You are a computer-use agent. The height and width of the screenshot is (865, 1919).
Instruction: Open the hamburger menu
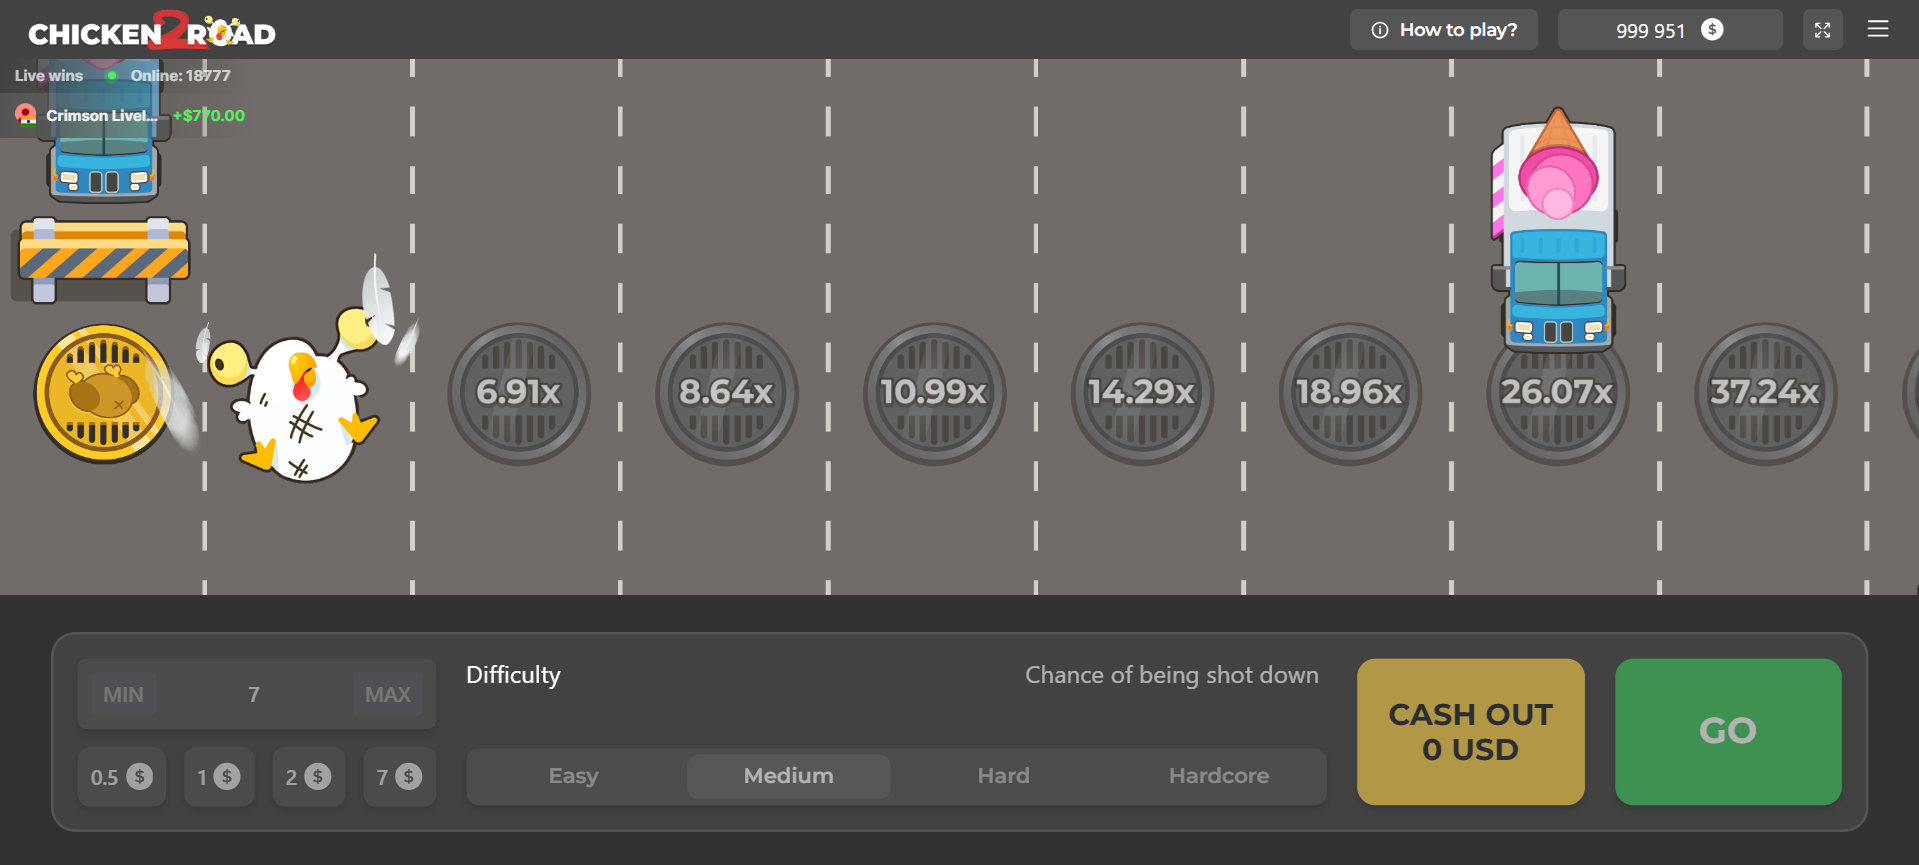tap(1877, 30)
